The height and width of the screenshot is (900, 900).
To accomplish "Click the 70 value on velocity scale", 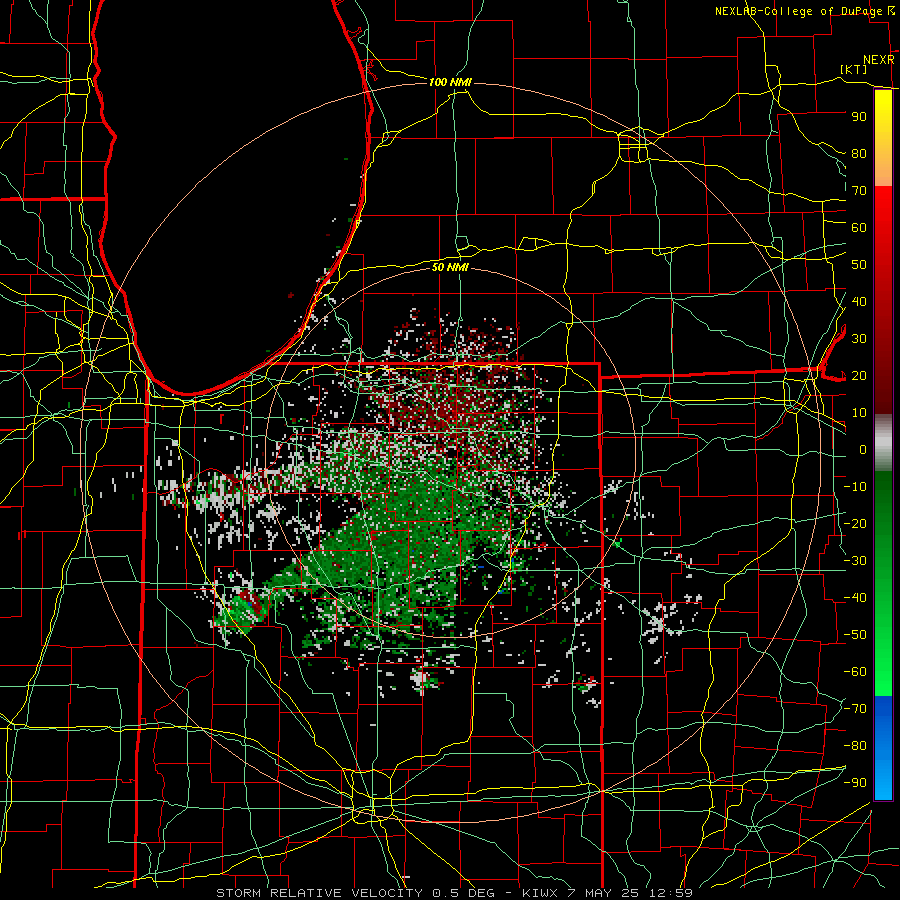I will pyautogui.click(x=859, y=191).
